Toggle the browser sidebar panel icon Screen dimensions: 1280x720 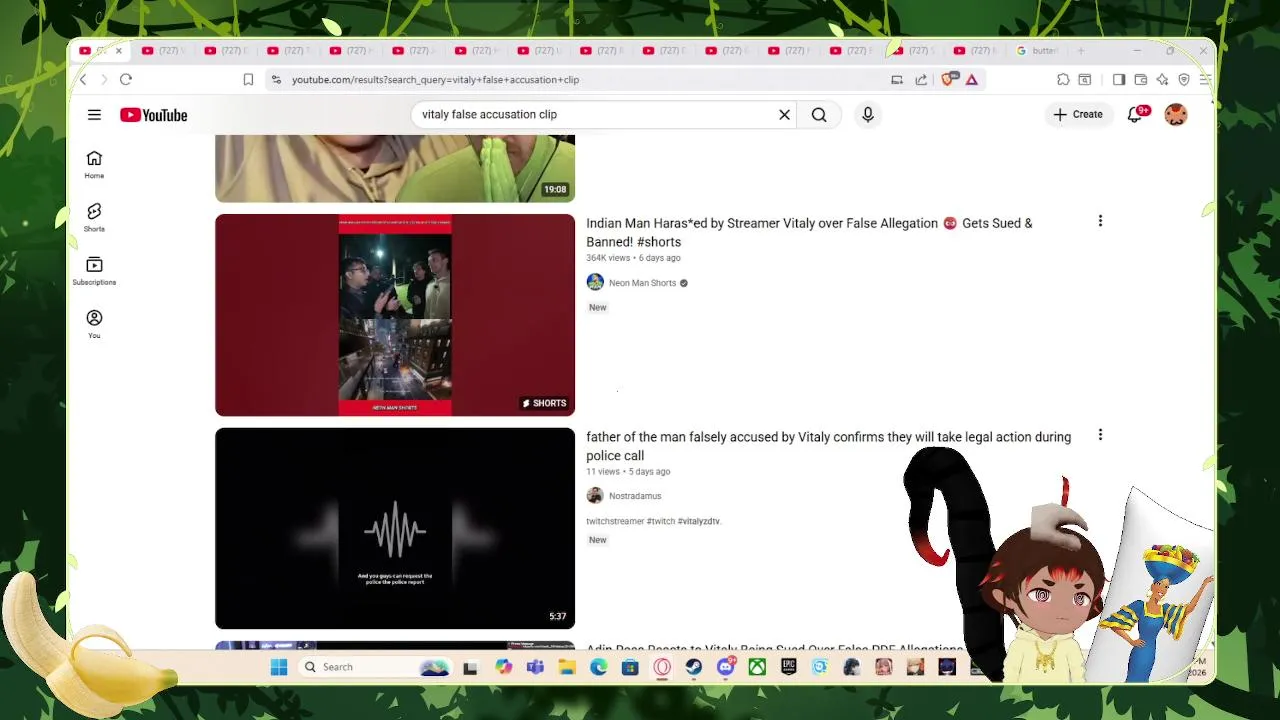(1119, 80)
